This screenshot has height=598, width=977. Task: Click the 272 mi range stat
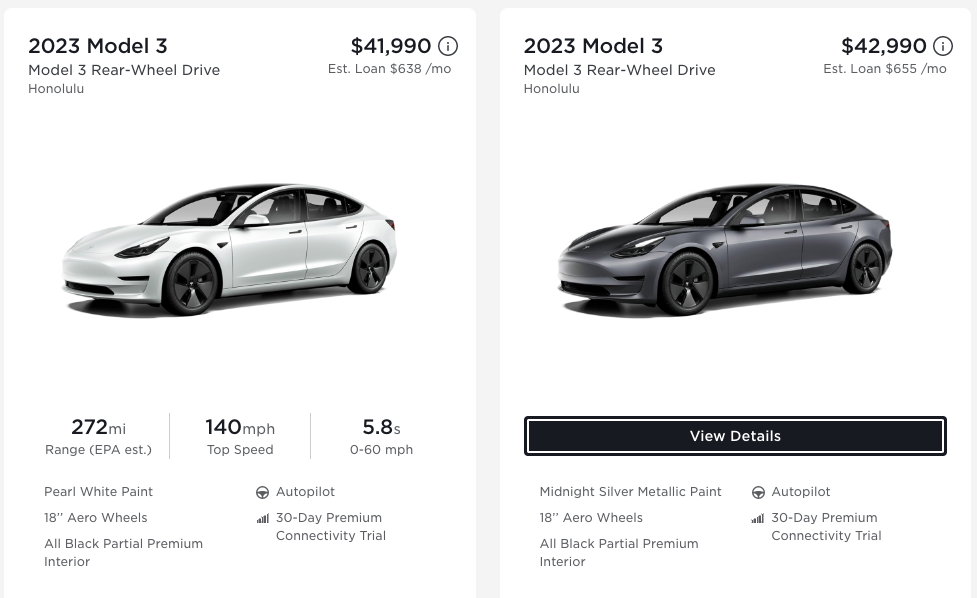[98, 436]
